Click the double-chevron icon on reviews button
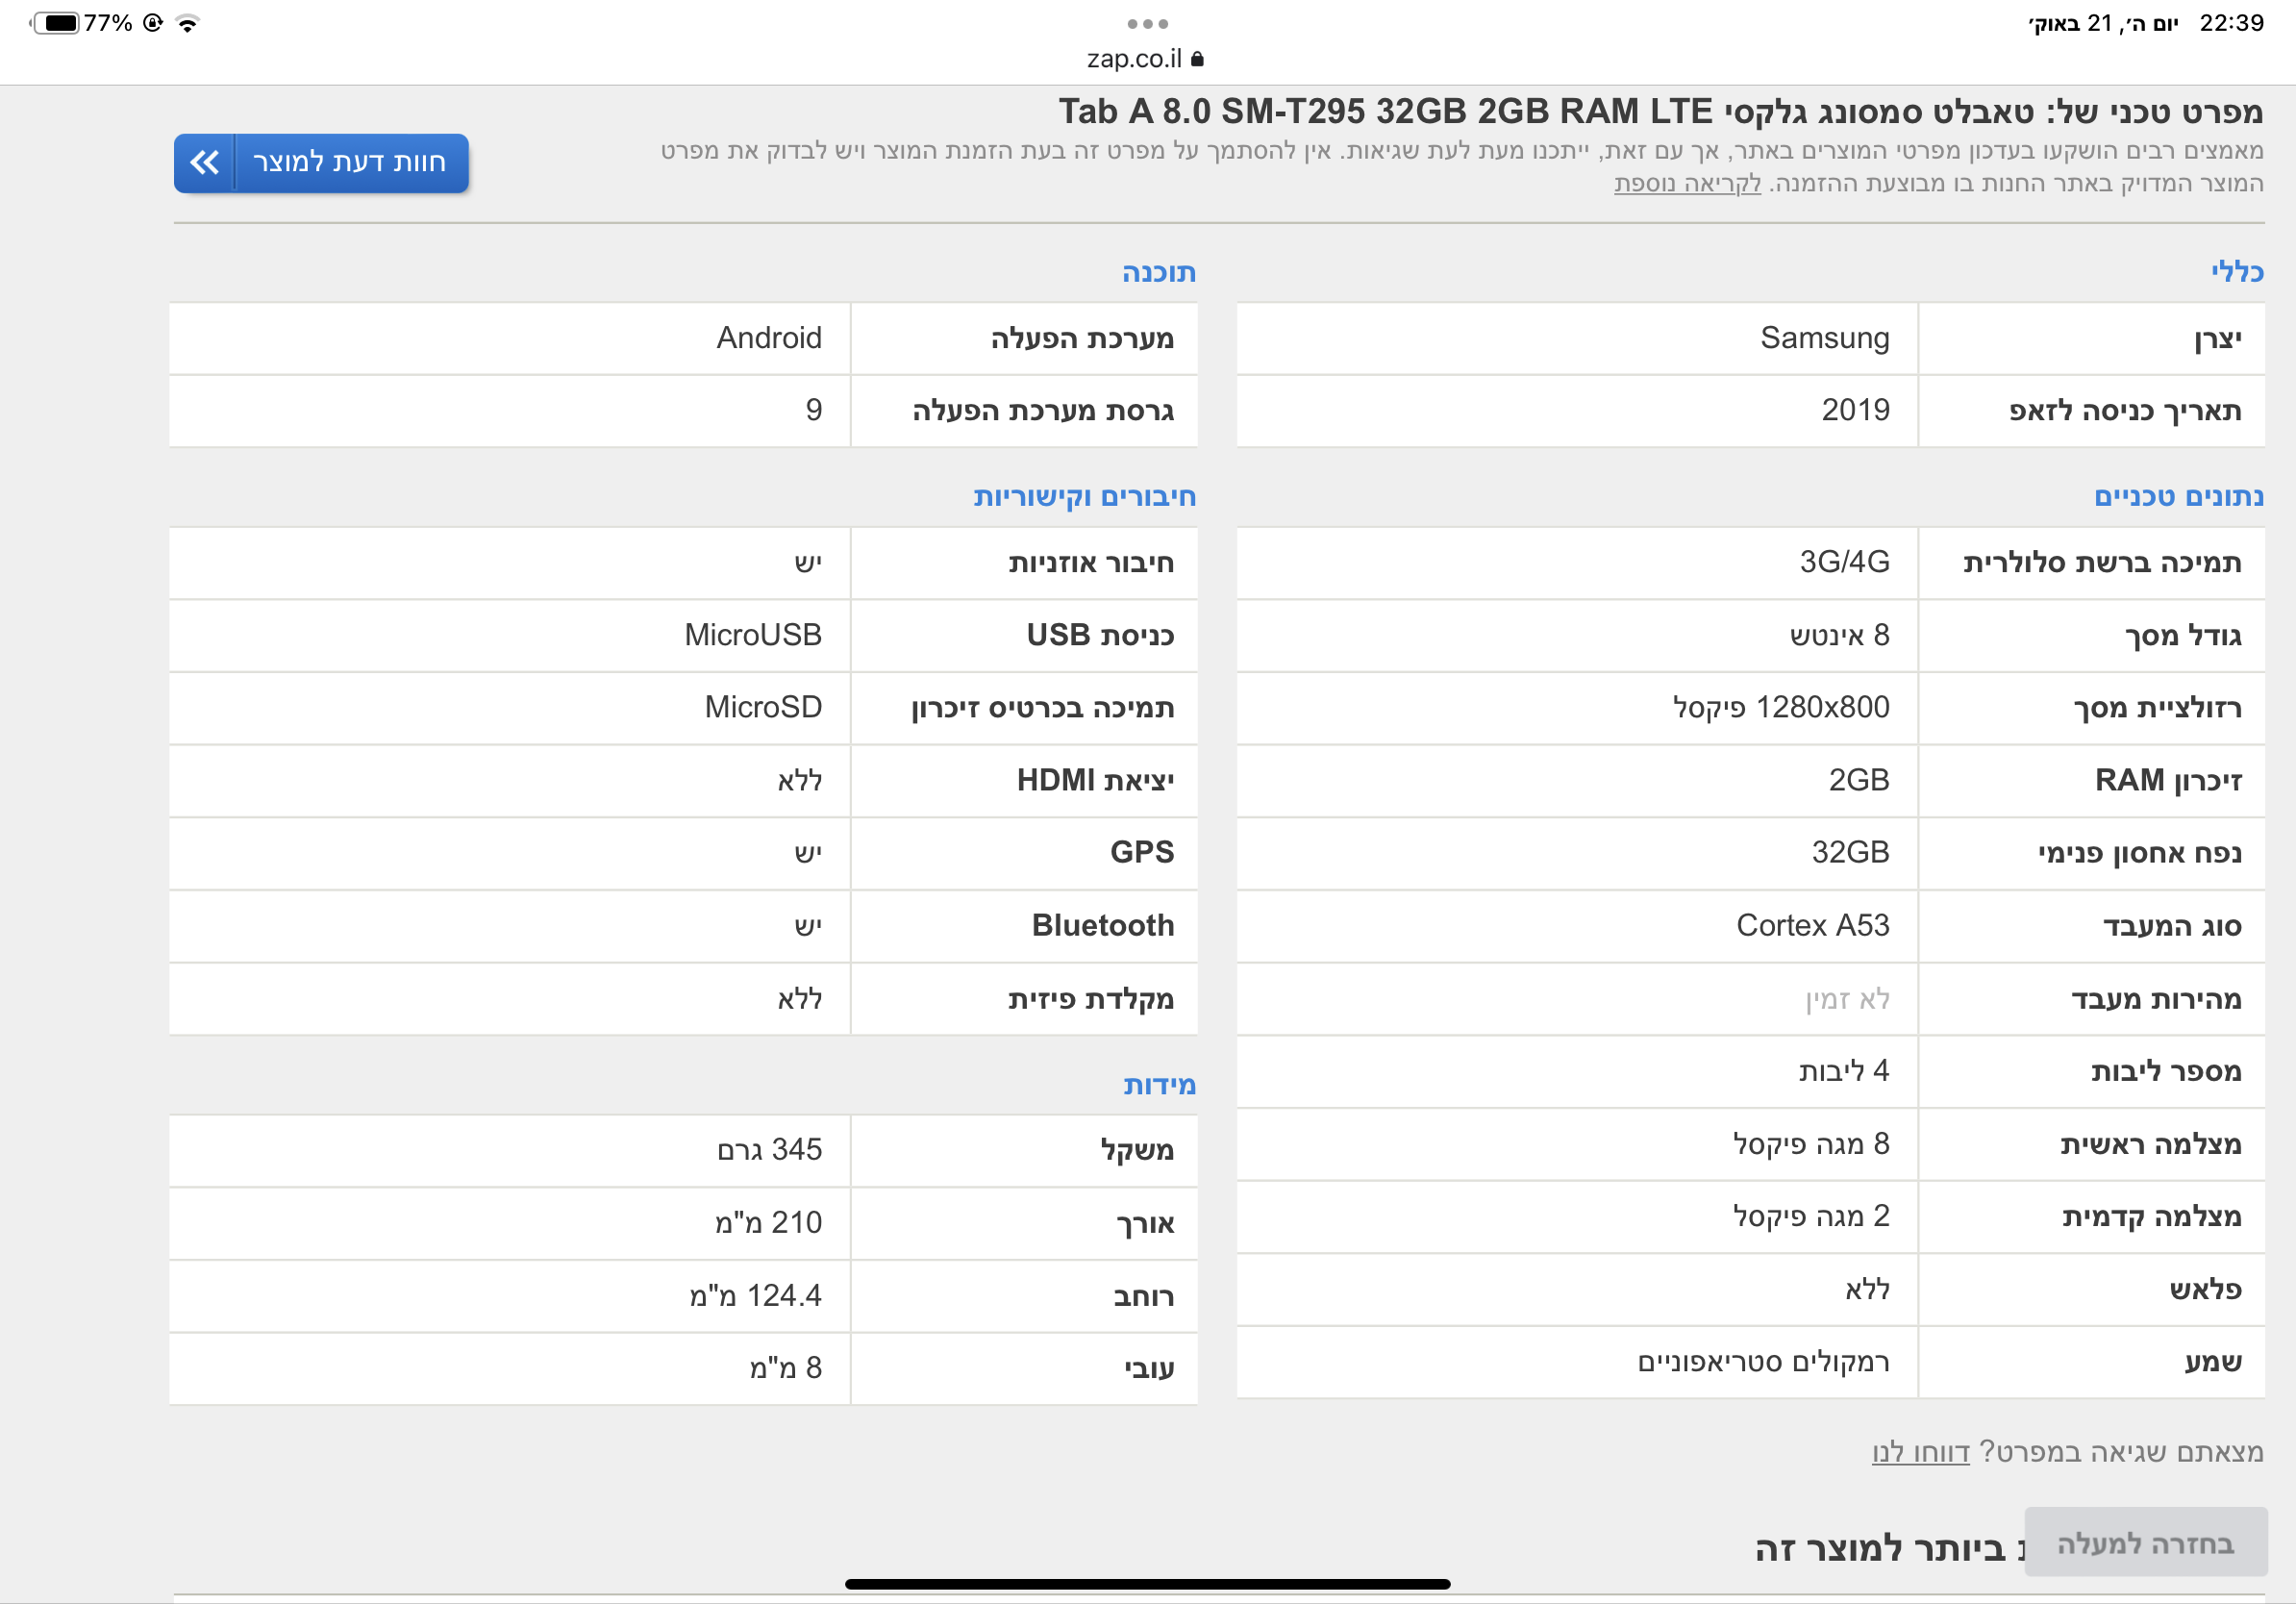This screenshot has height=1604, width=2296. (x=205, y=162)
